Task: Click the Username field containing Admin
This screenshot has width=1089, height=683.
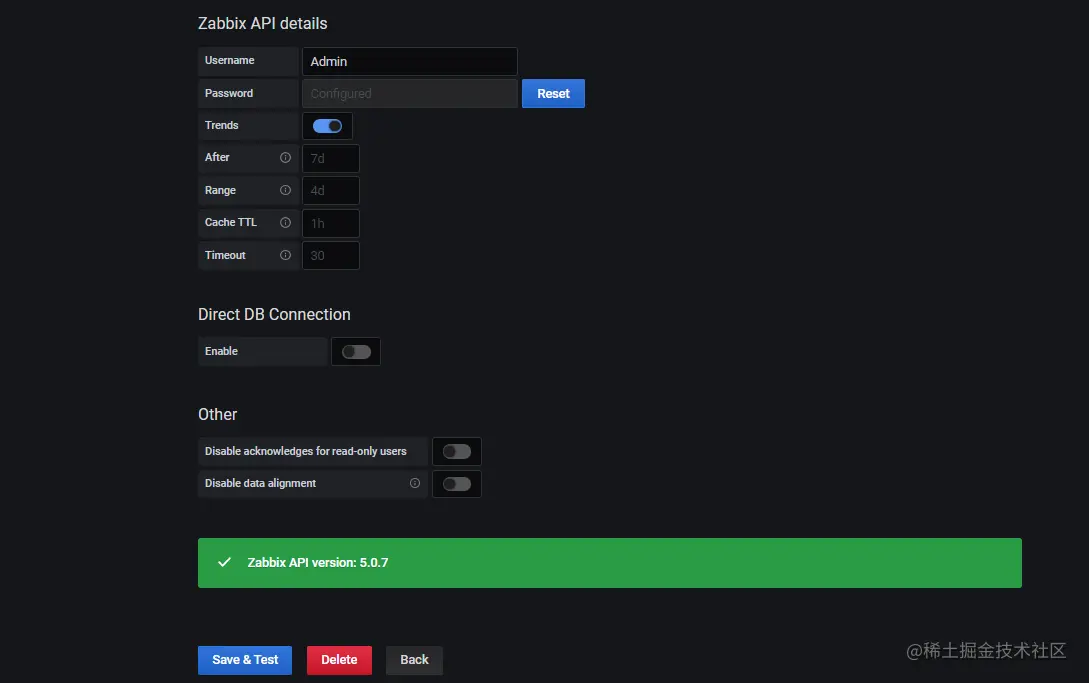Action: (x=410, y=61)
